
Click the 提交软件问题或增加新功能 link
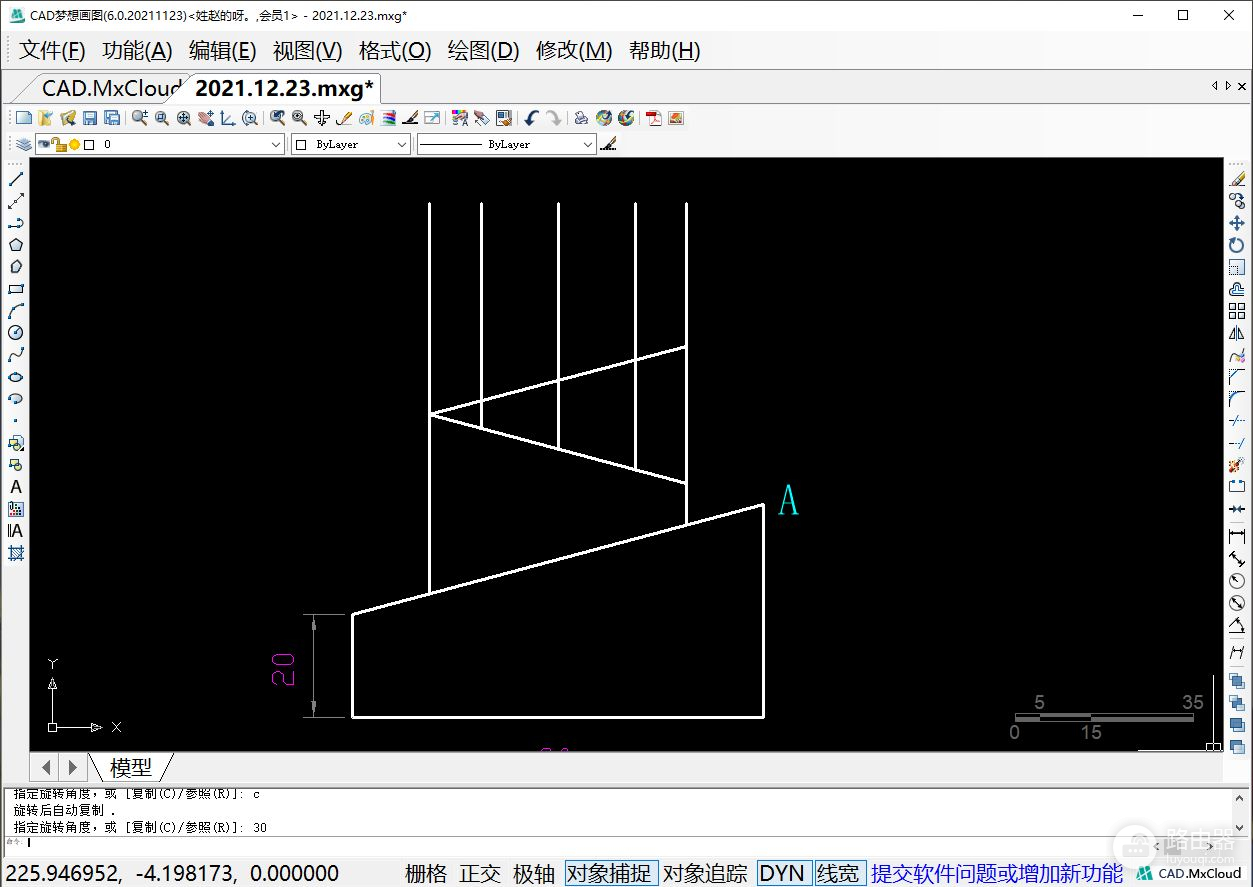[996, 873]
